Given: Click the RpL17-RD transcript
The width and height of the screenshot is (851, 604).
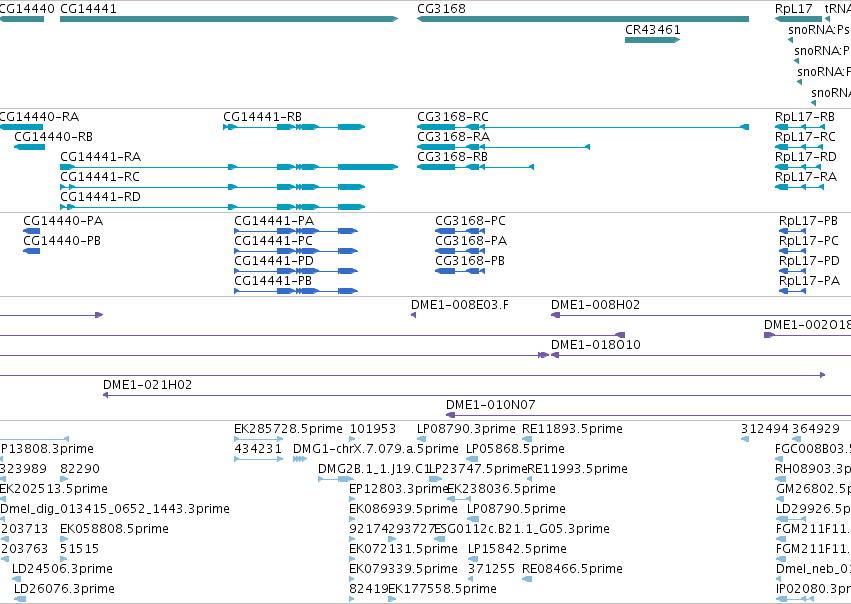Looking at the screenshot, I should coord(798,167).
